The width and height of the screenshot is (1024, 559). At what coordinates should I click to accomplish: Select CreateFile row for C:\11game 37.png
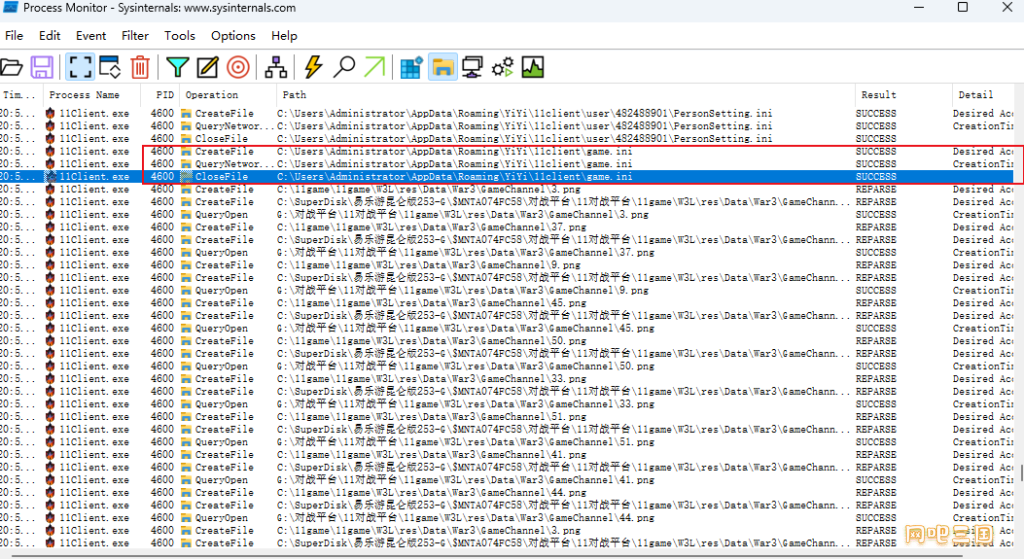(507, 227)
